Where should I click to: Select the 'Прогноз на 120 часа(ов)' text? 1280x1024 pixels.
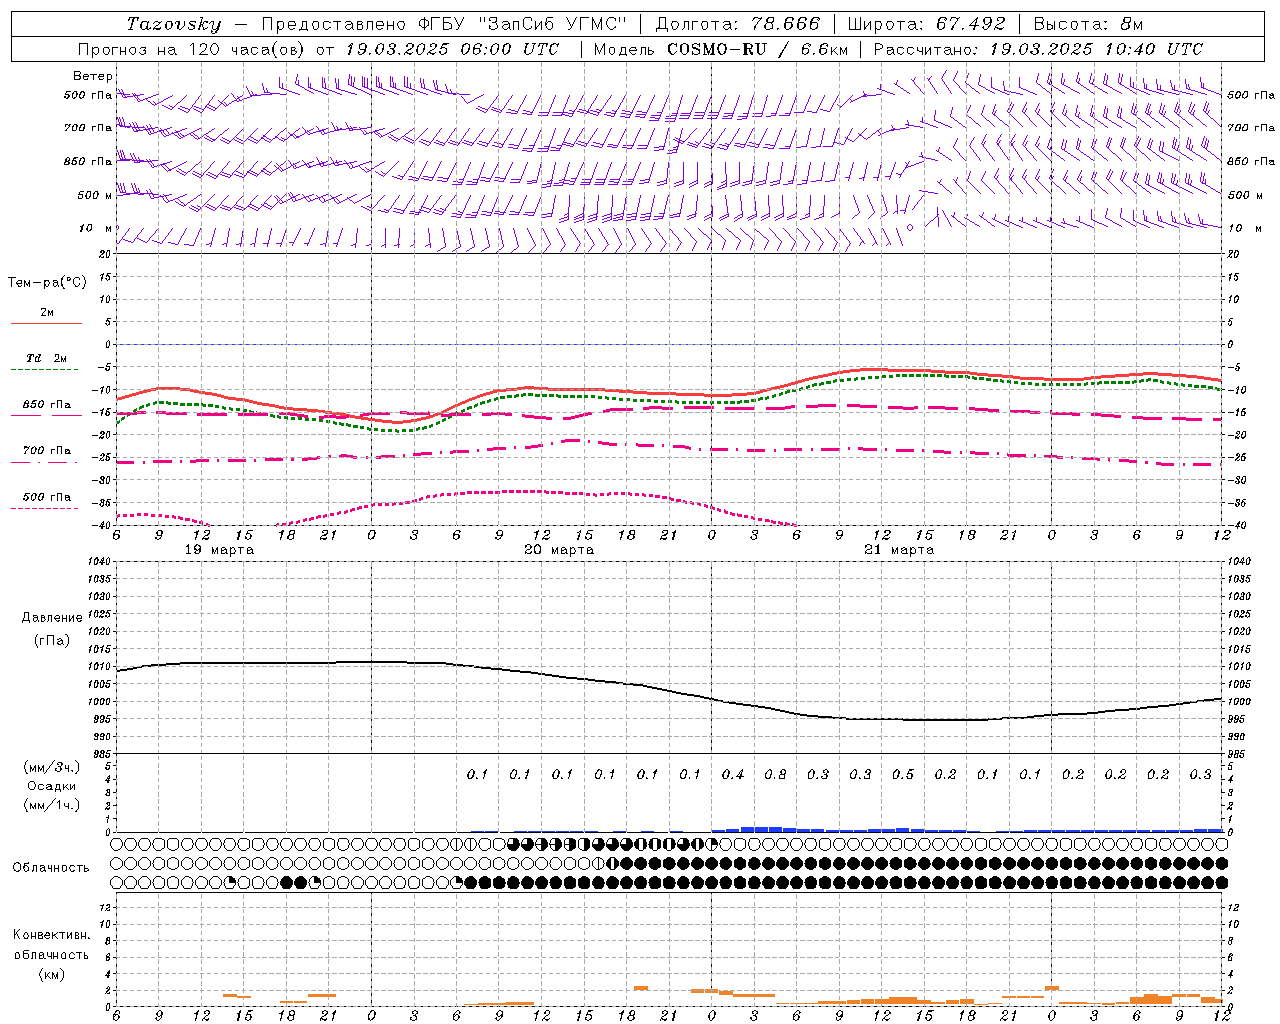pos(192,49)
